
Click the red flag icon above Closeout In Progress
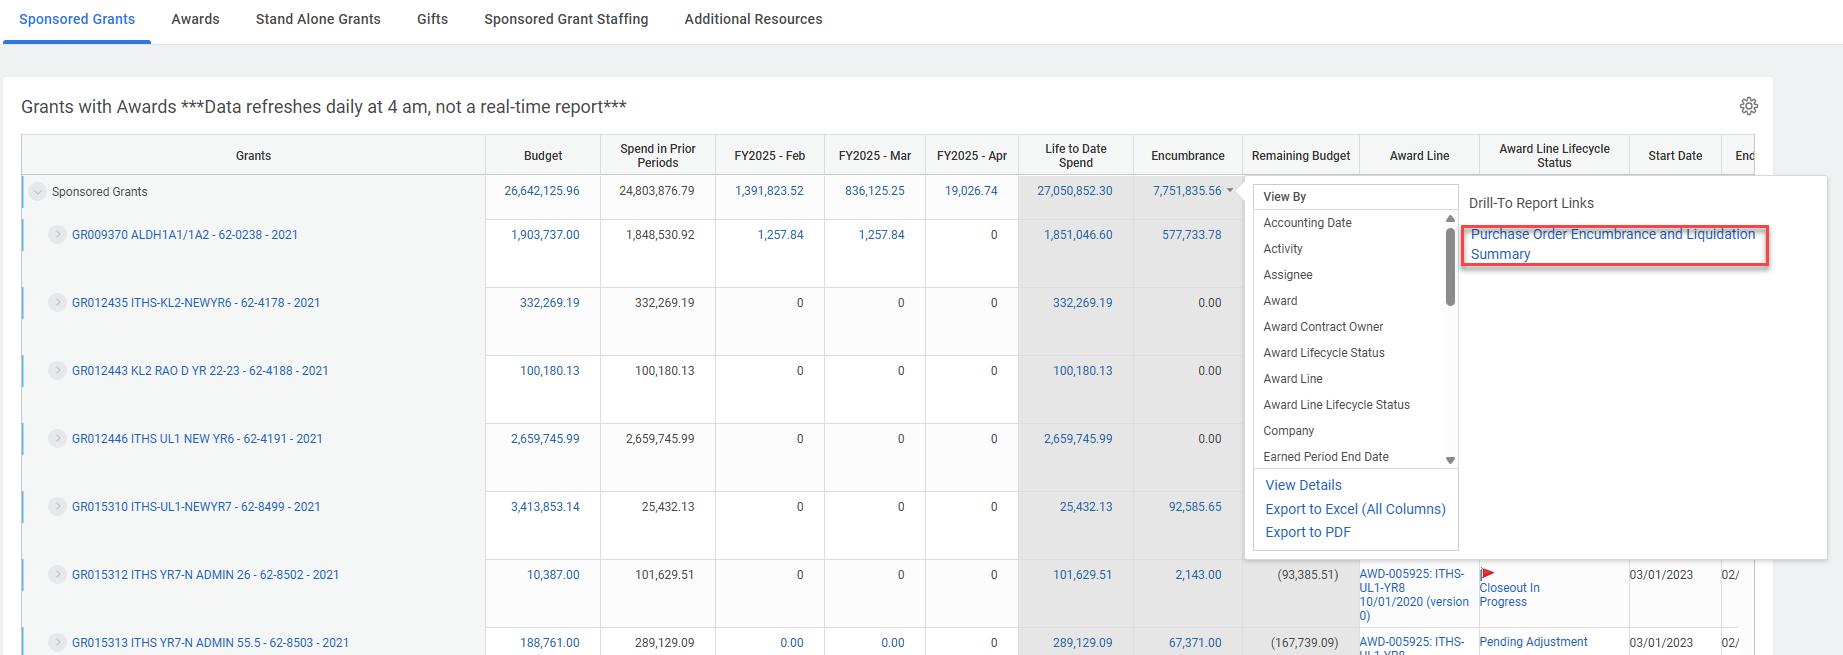[1487, 574]
